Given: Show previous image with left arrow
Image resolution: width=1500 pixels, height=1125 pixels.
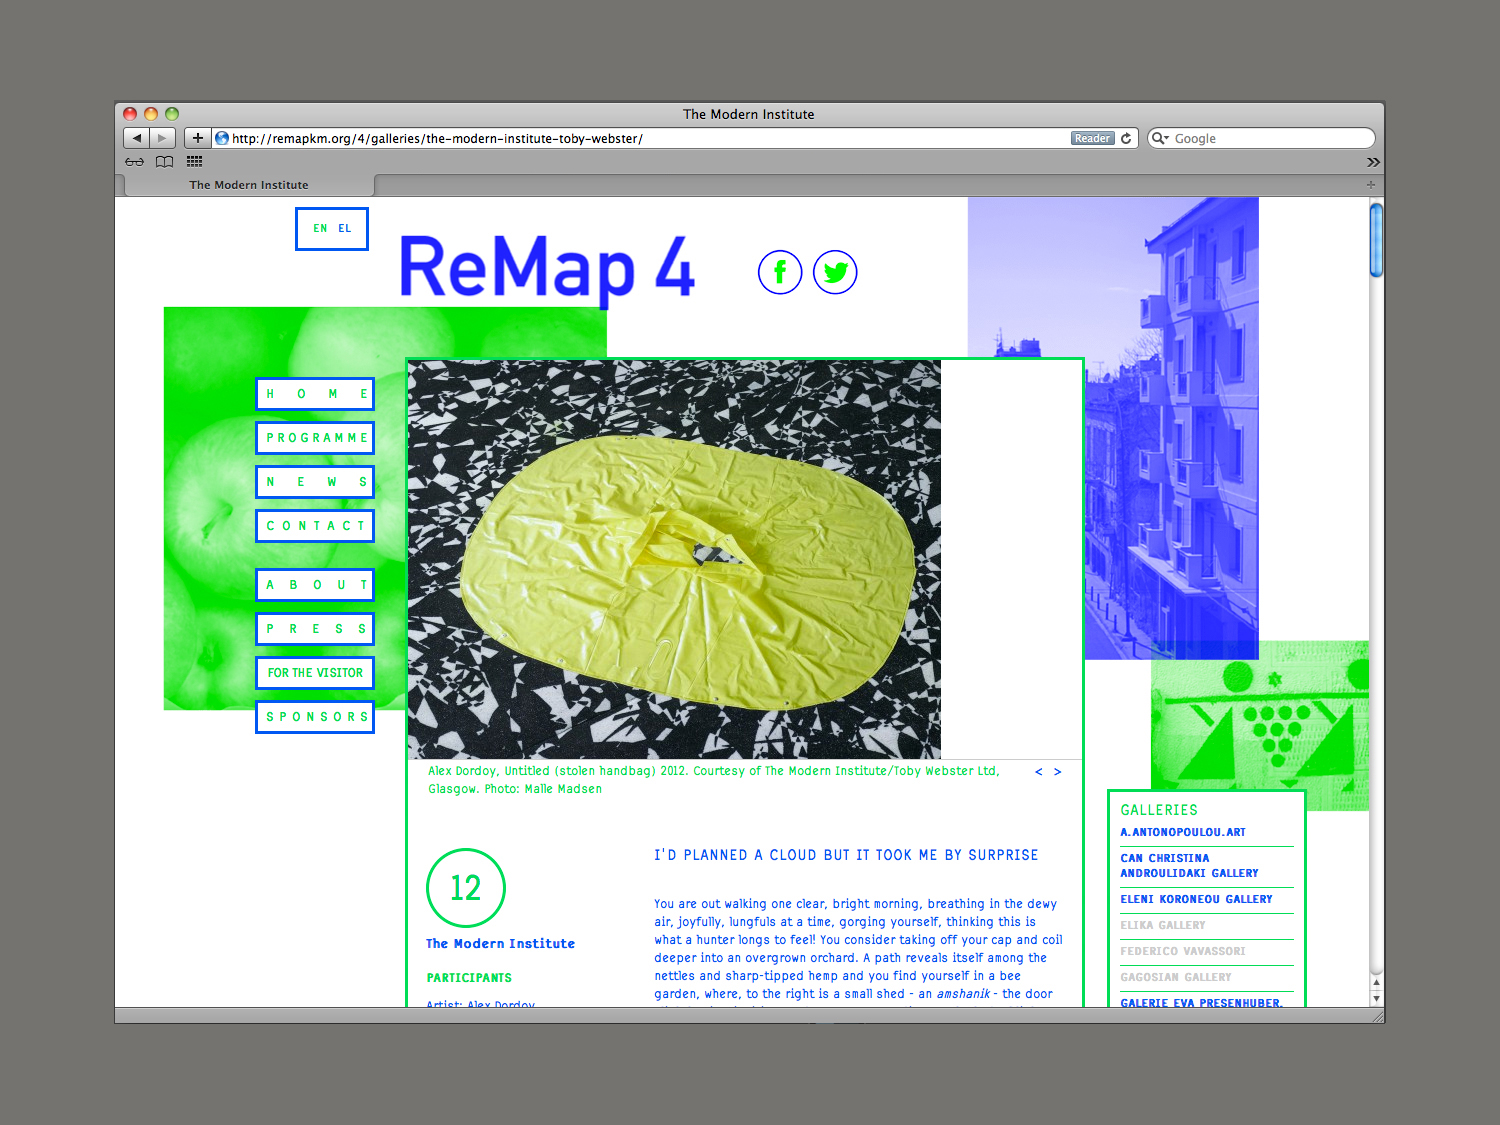Looking at the screenshot, I should [1039, 772].
